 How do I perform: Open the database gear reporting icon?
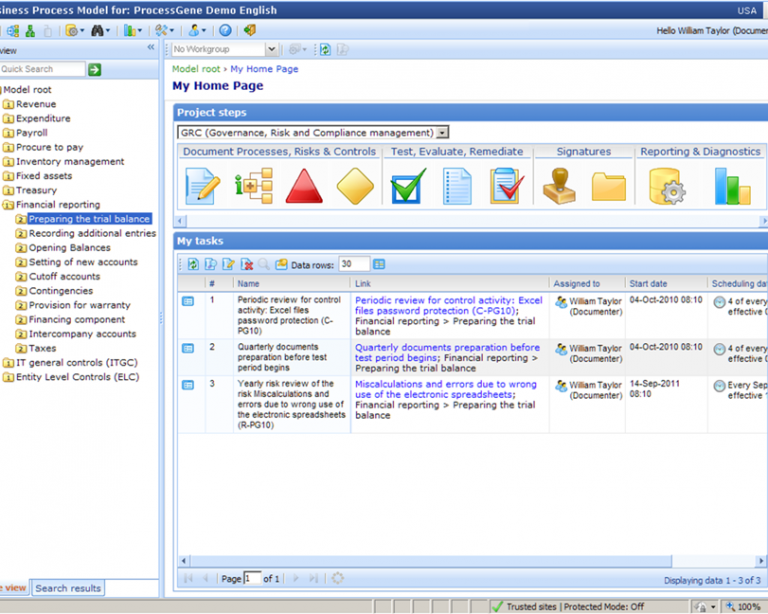pyautogui.click(x=665, y=186)
